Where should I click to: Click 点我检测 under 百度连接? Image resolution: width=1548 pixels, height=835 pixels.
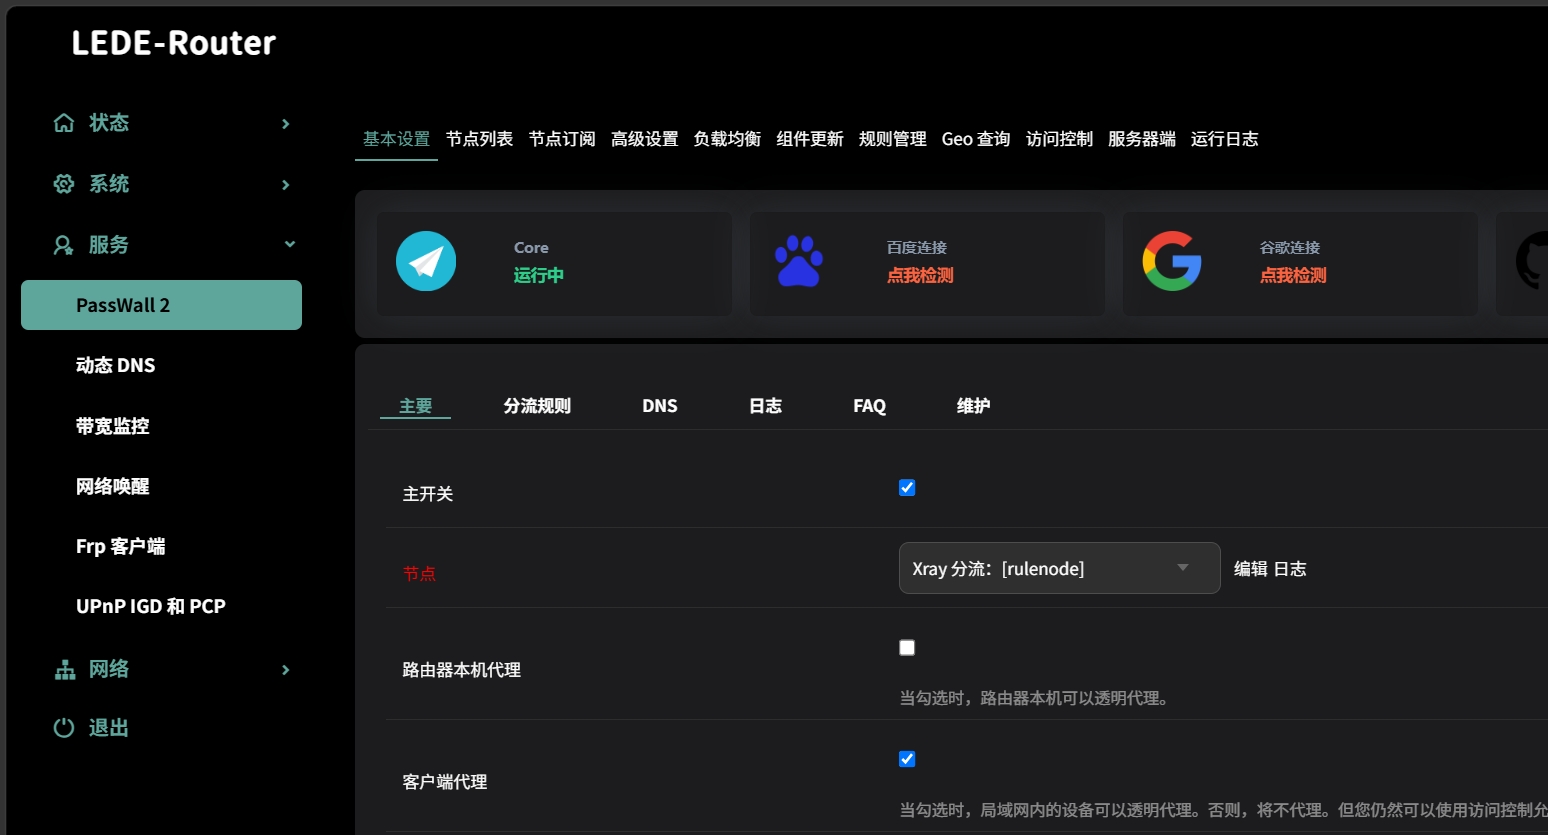click(x=920, y=275)
